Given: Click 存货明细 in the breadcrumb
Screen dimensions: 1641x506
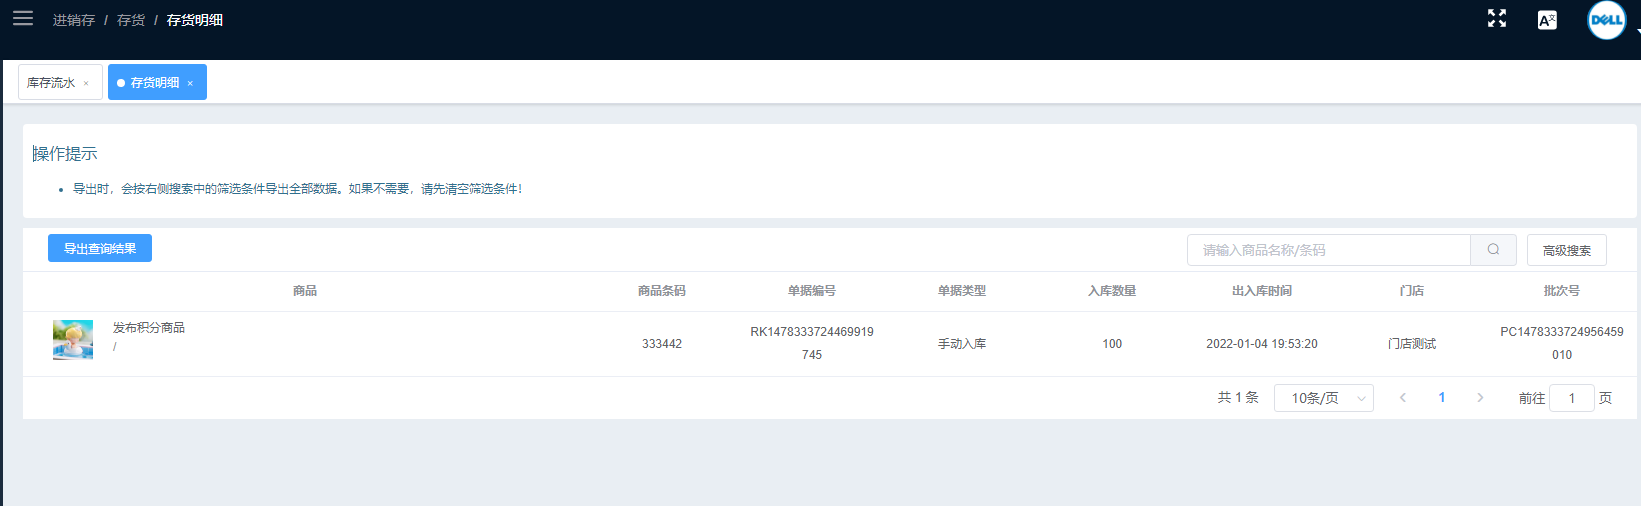Looking at the screenshot, I should 195,20.
